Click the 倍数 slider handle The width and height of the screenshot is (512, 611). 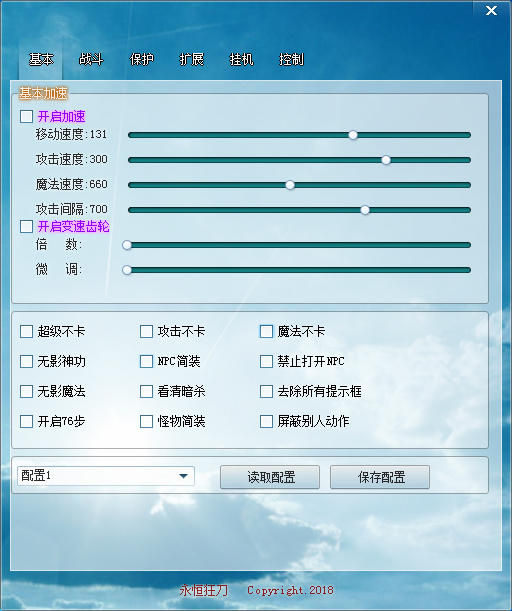coord(127,245)
